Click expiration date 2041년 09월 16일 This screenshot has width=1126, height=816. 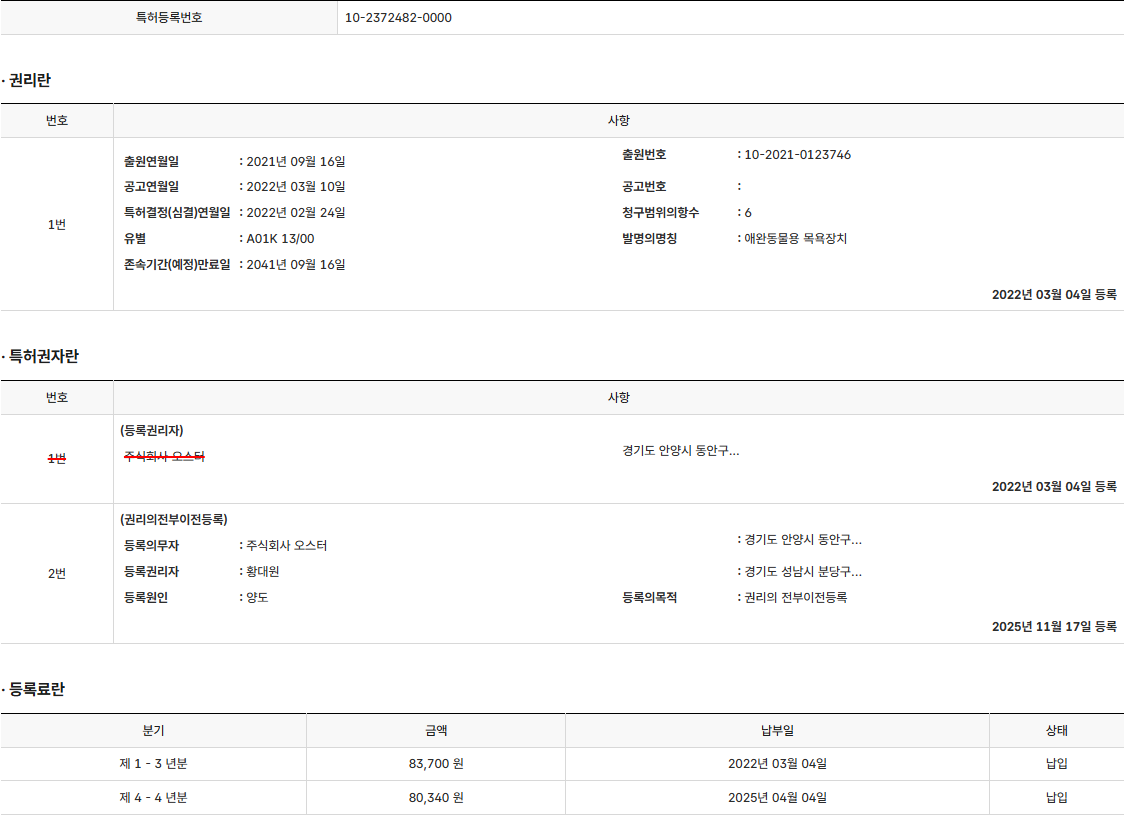[295, 265]
